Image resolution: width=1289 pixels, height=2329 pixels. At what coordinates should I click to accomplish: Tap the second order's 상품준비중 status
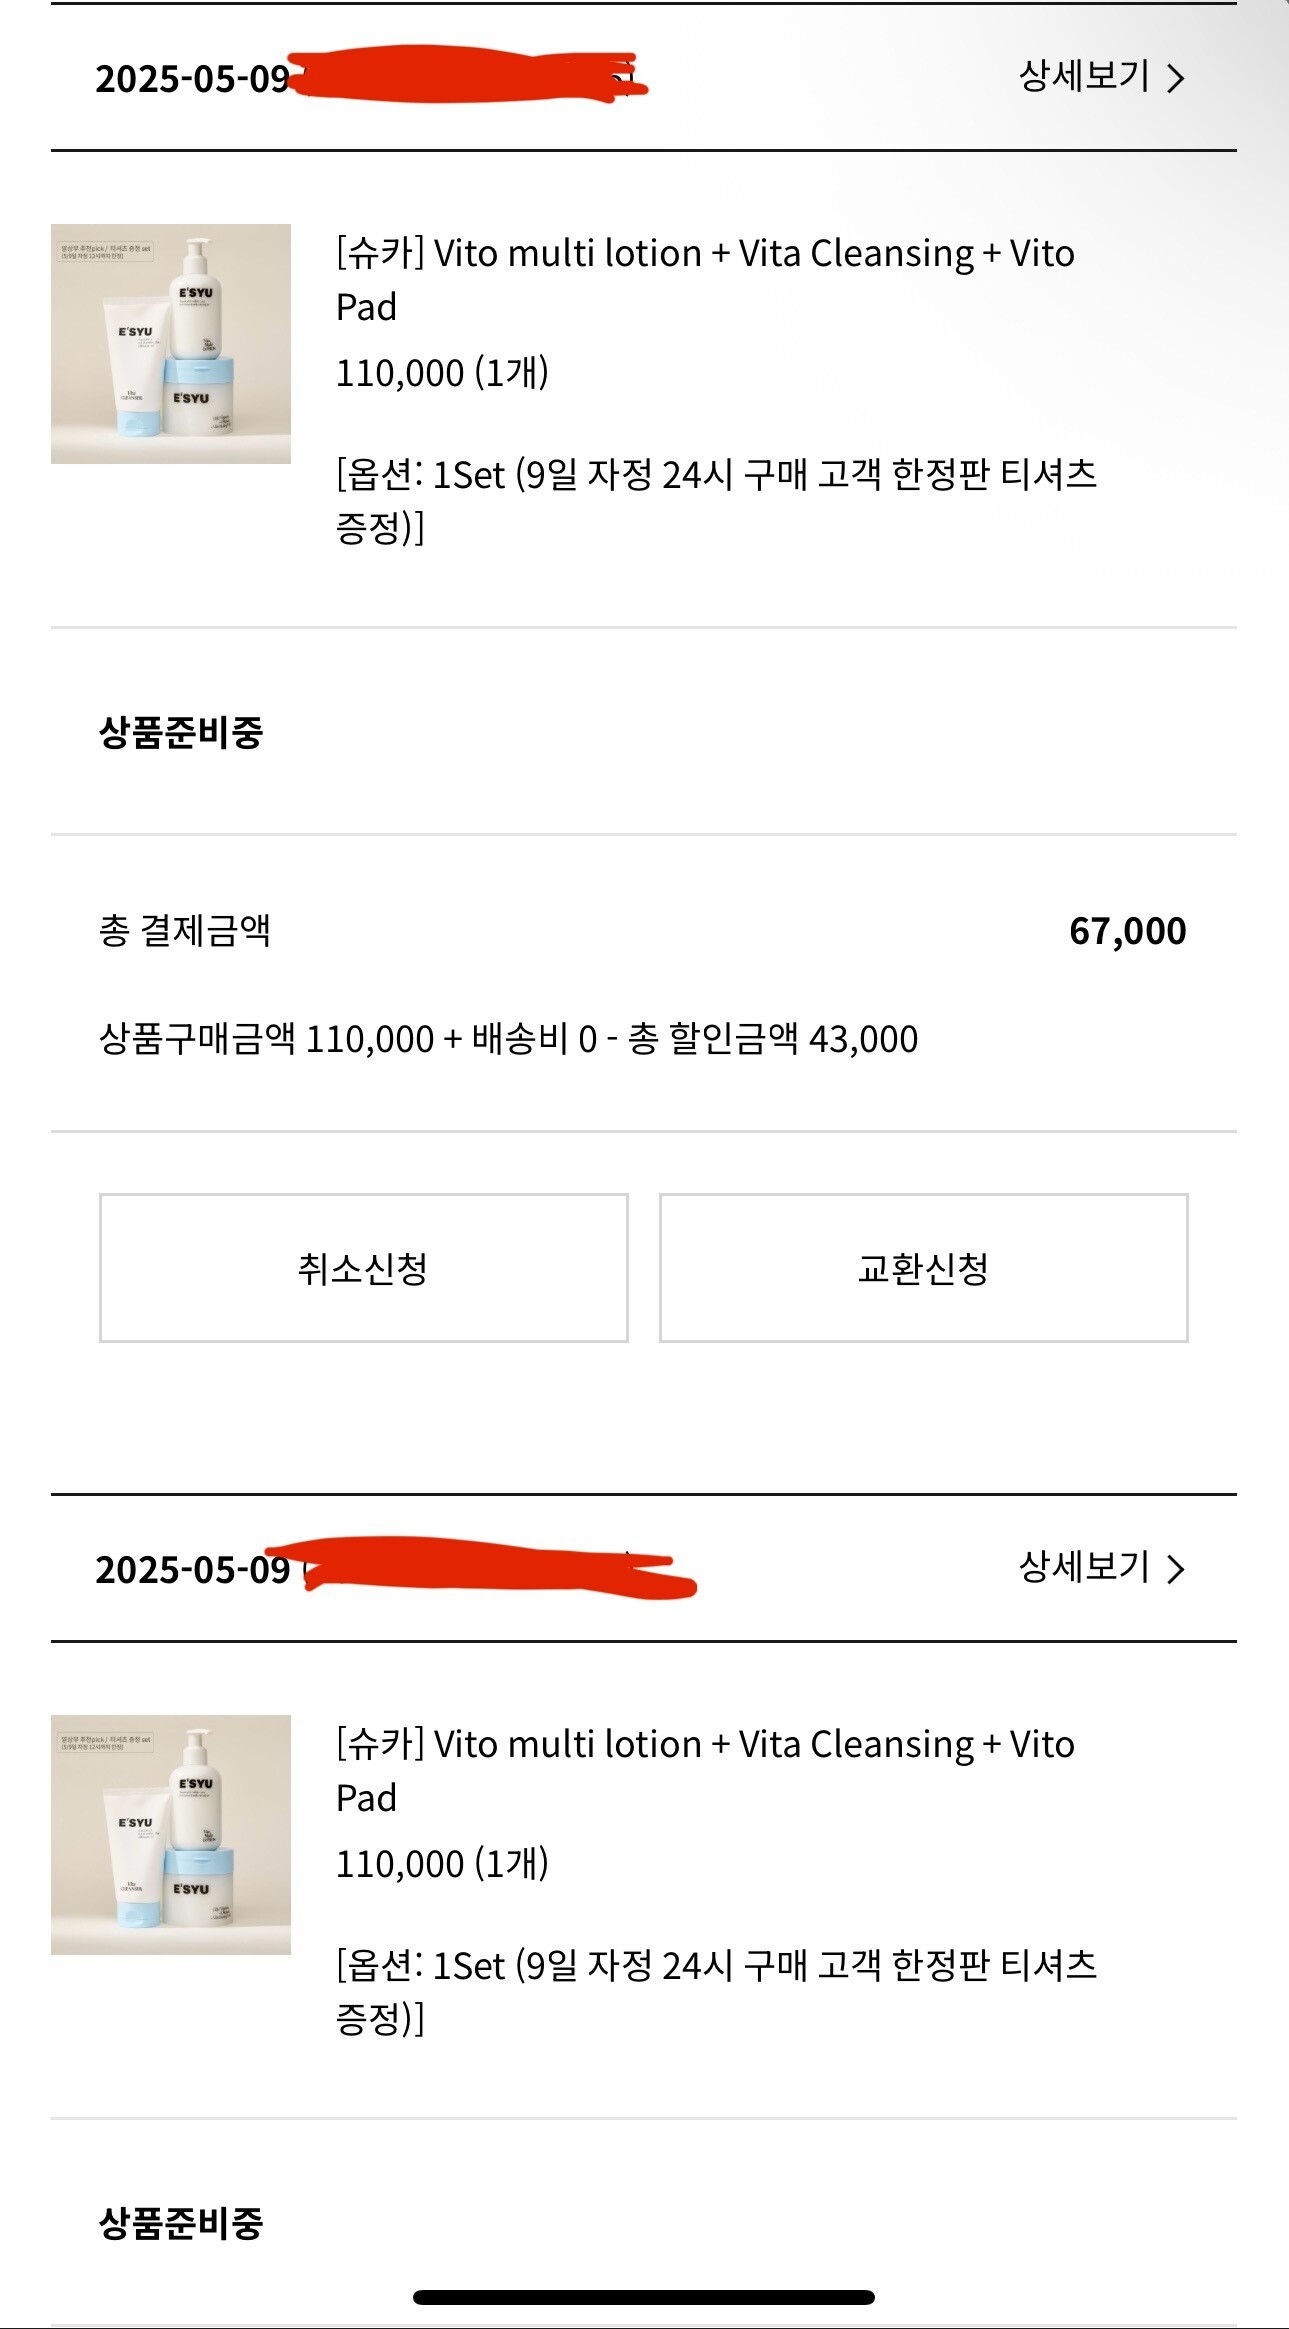[x=181, y=2223]
